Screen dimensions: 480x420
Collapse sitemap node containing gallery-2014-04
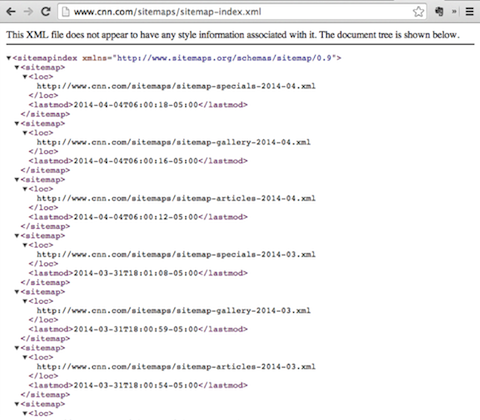point(17,123)
